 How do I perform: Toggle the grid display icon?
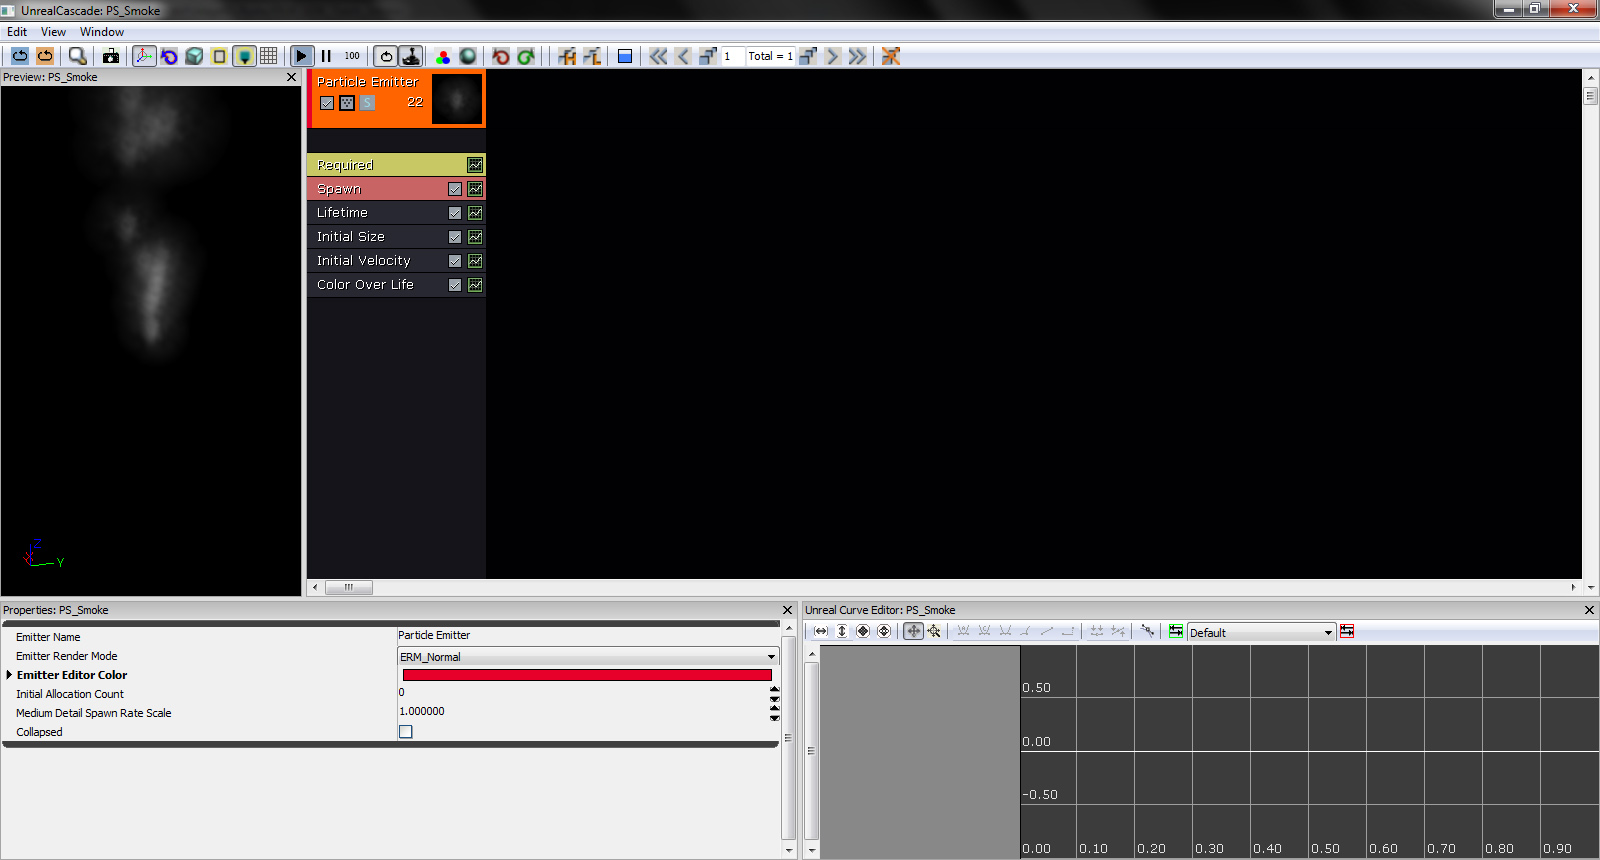point(269,56)
